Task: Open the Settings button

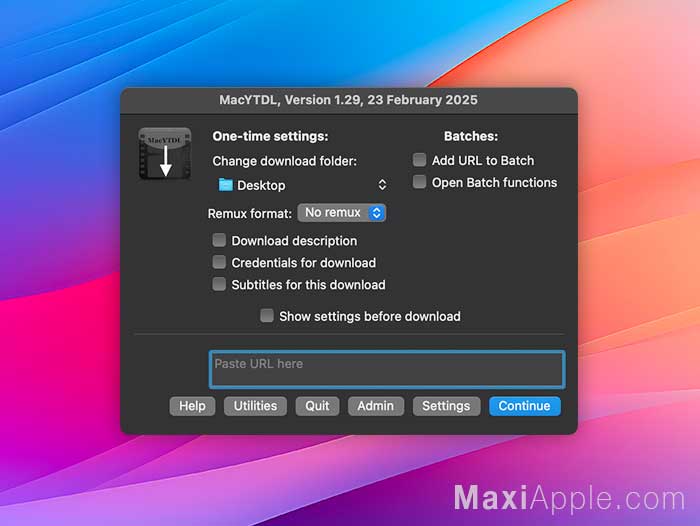Action: (446, 406)
